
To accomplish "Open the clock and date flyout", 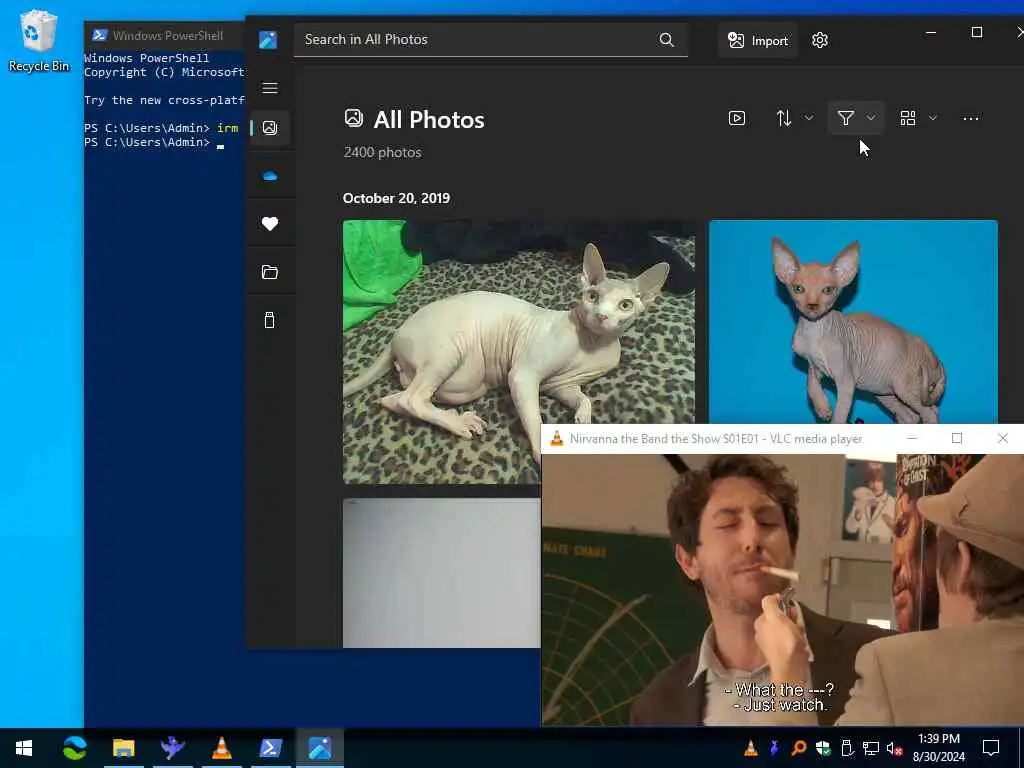I will pos(938,748).
